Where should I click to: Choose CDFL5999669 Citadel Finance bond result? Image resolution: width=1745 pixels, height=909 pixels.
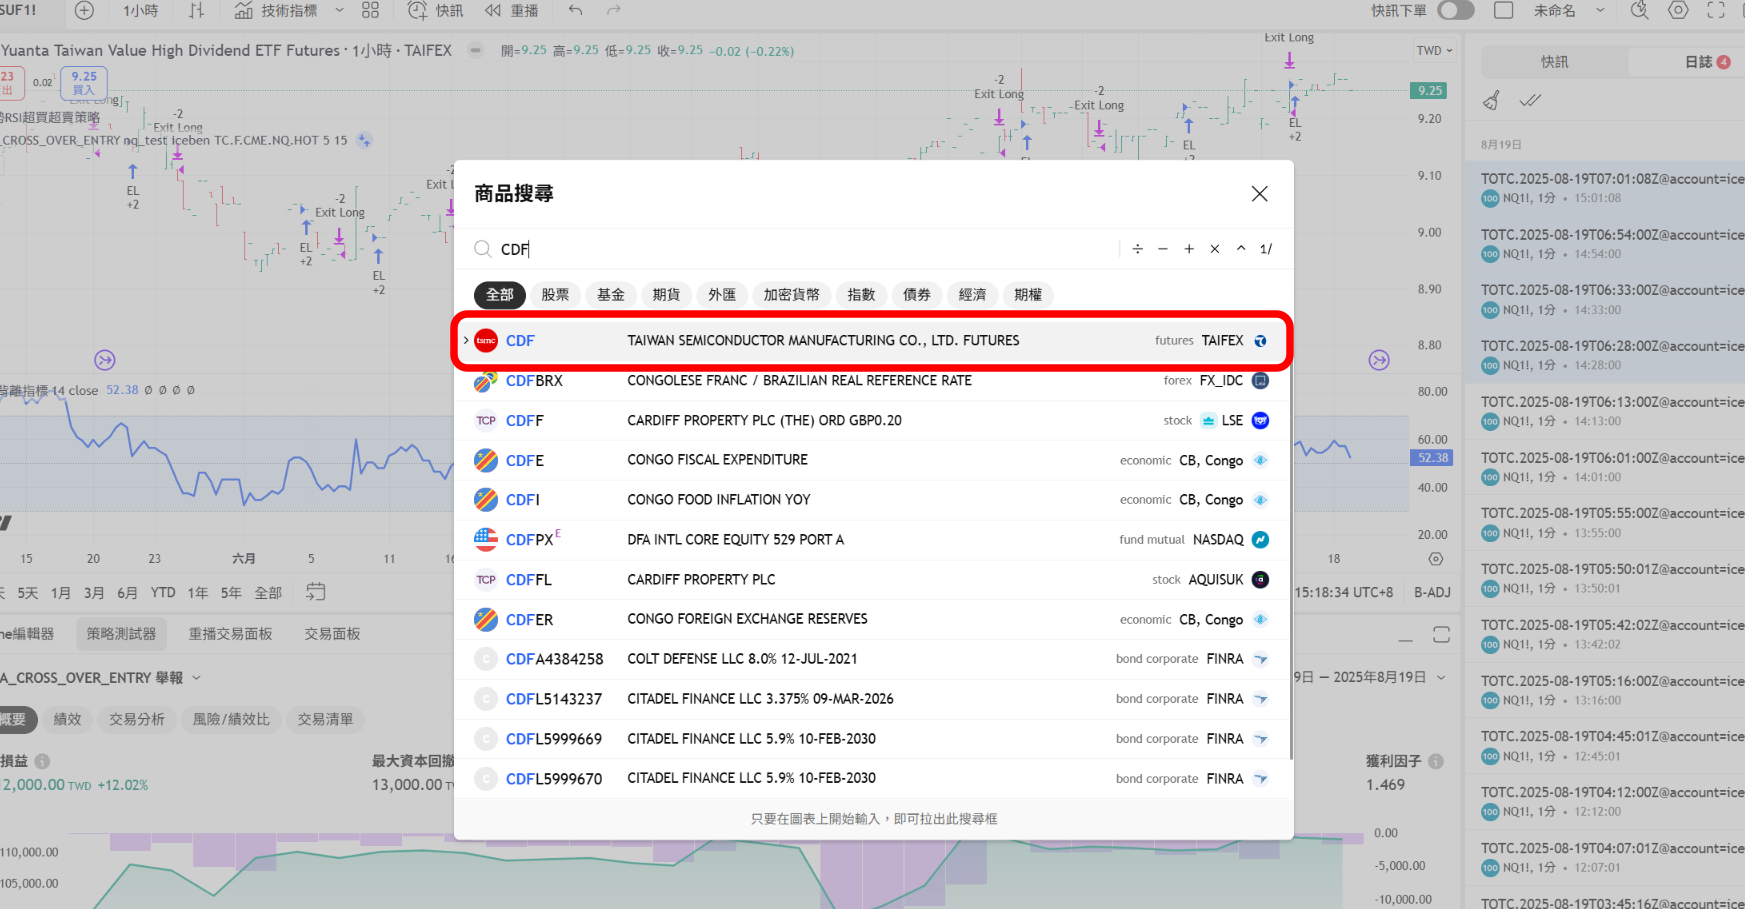(873, 739)
